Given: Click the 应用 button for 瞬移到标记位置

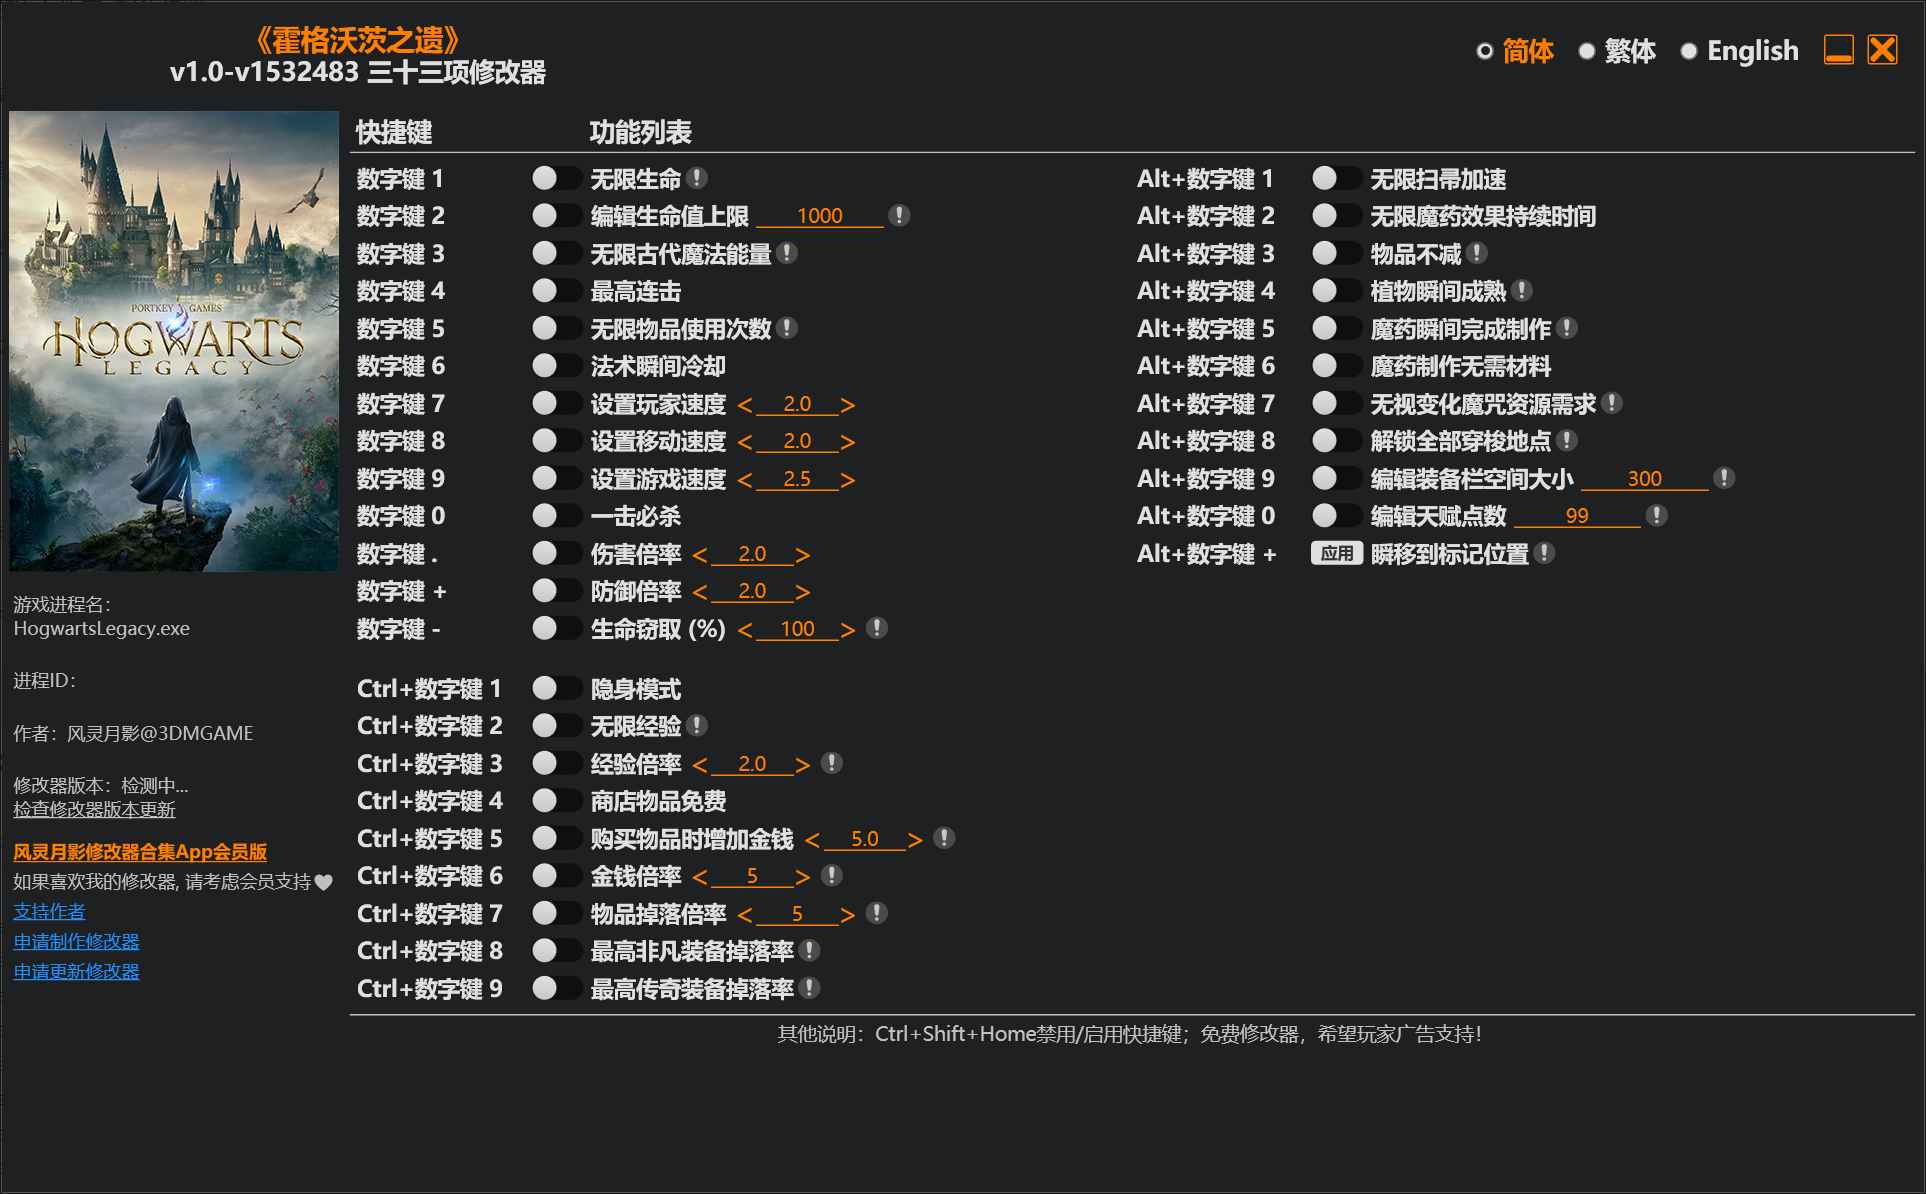Looking at the screenshot, I should (1337, 554).
